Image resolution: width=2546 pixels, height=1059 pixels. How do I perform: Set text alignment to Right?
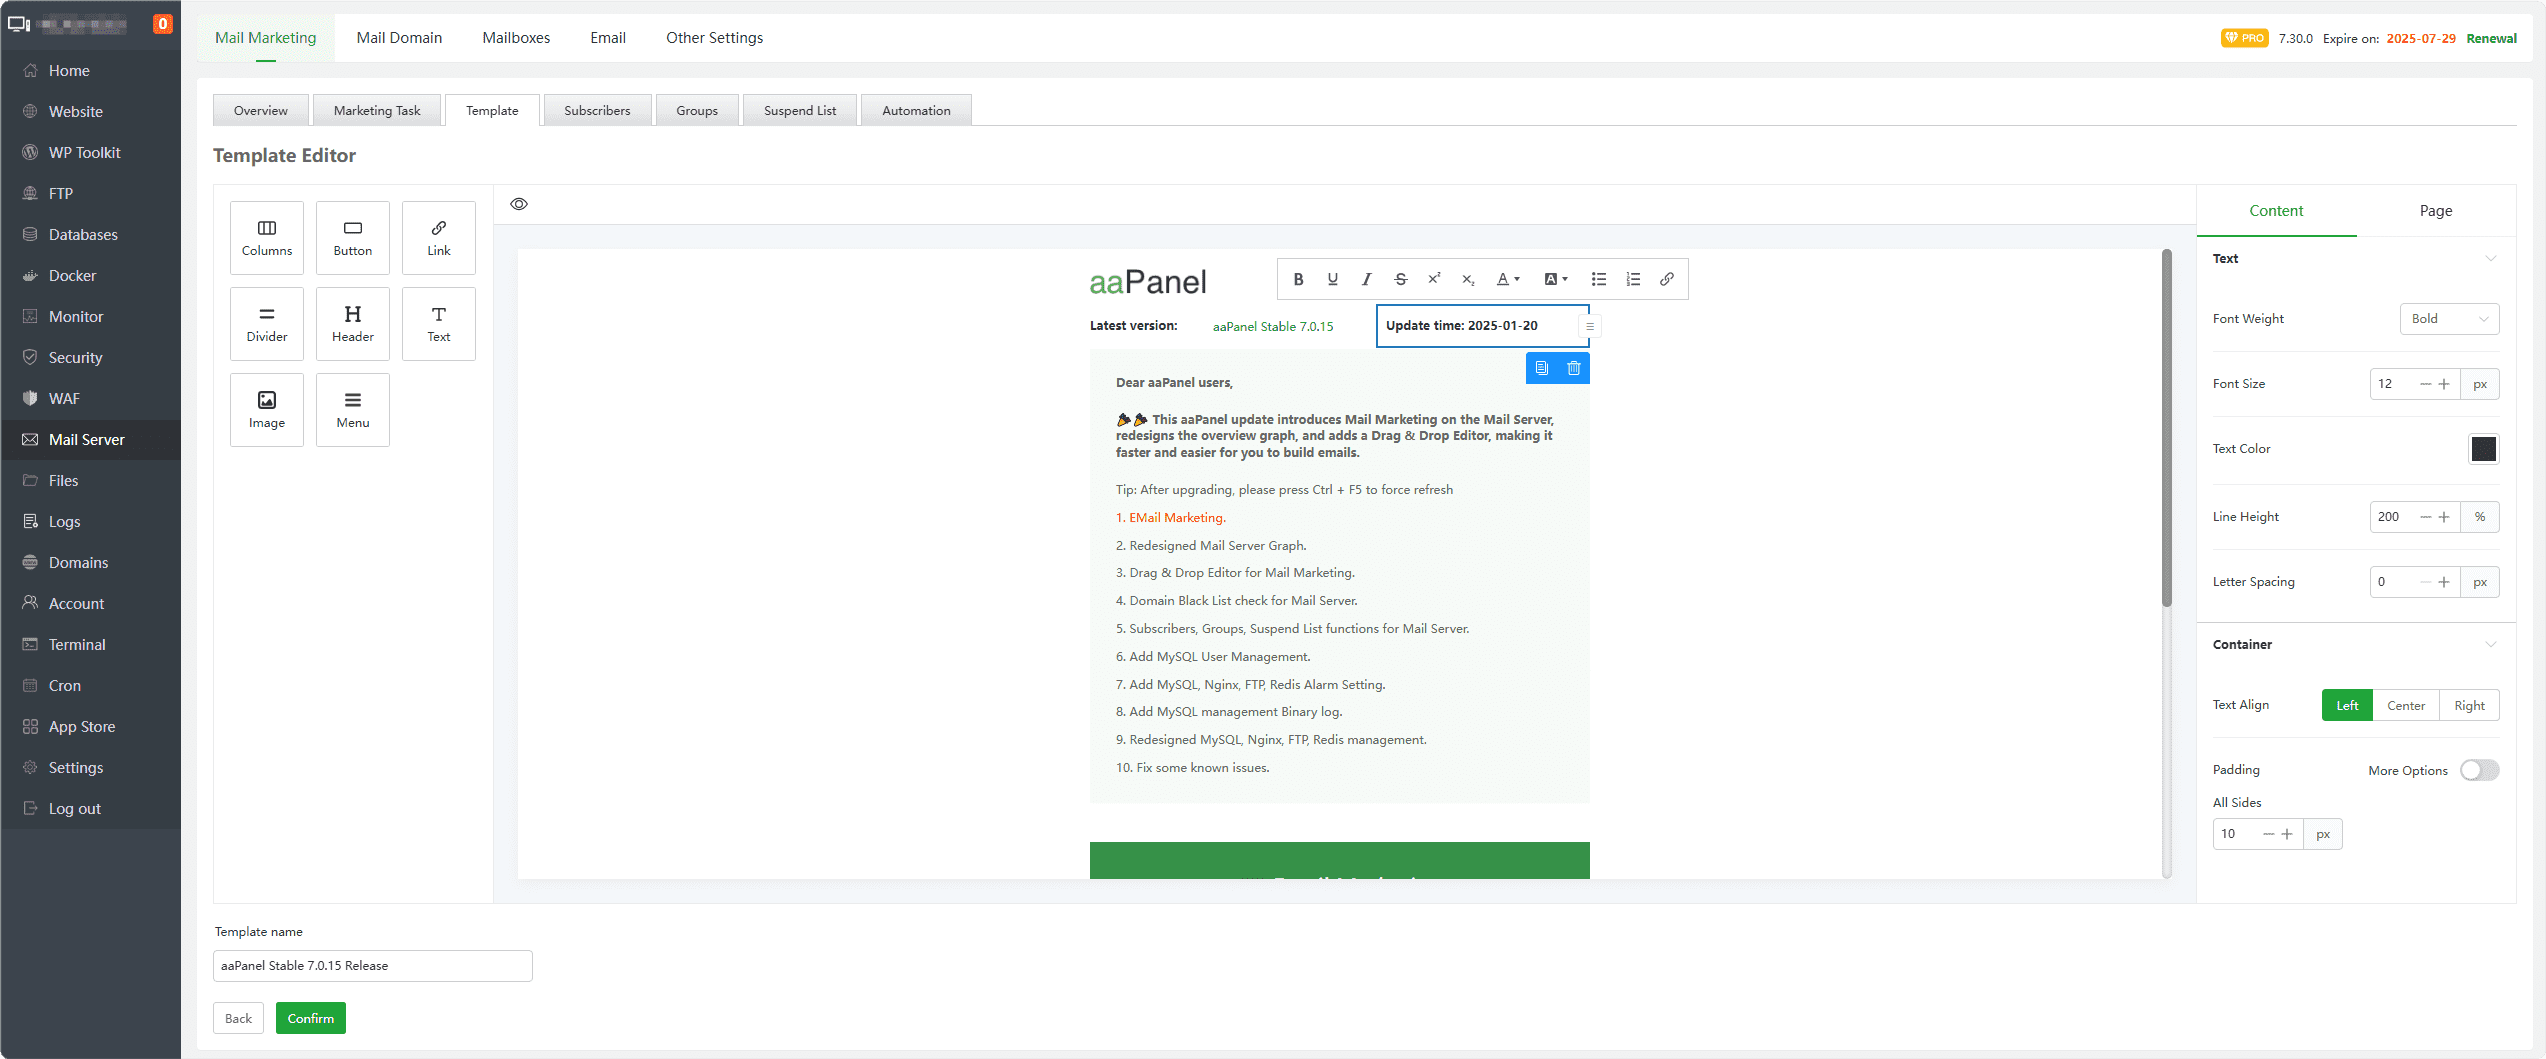click(x=2469, y=706)
